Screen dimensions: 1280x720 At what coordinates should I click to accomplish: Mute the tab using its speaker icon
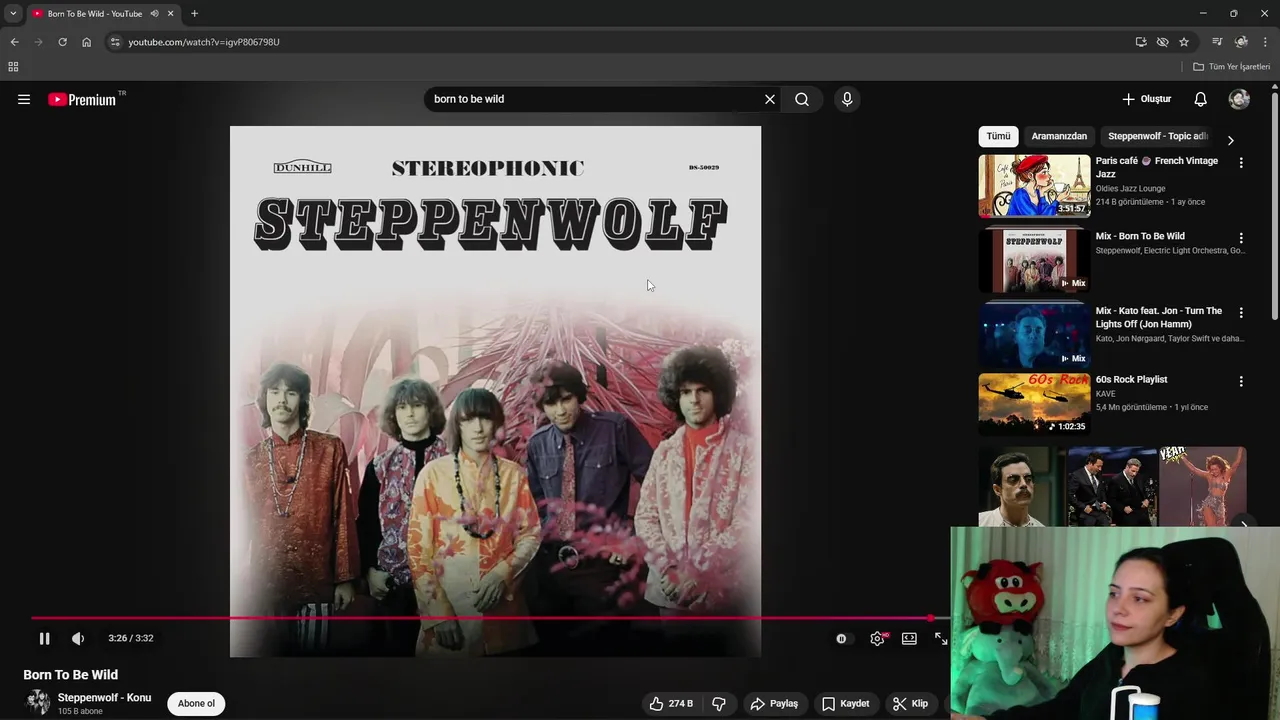click(x=154, y=14)
